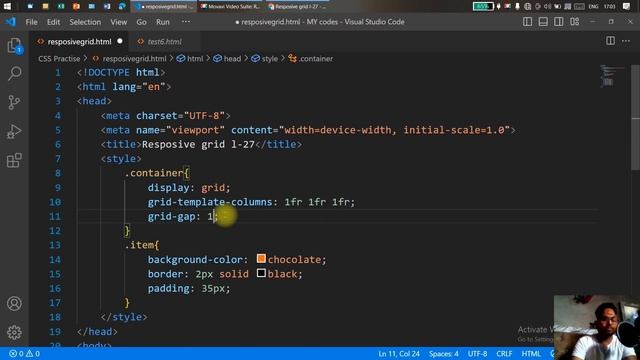Open the File menu
The image size is (640, 360).
(31, 22)
